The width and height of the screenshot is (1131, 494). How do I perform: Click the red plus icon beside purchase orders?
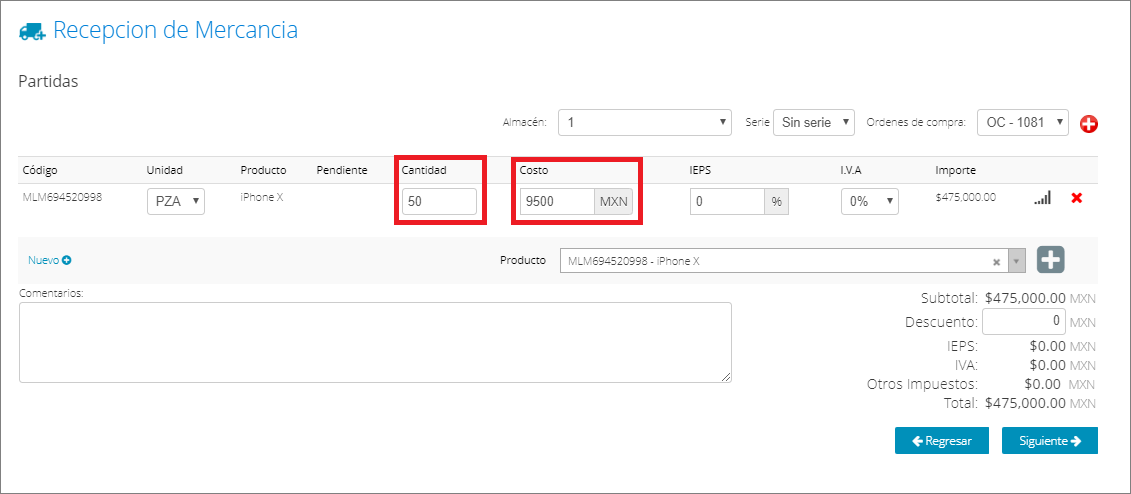(x=1088, y=124)
